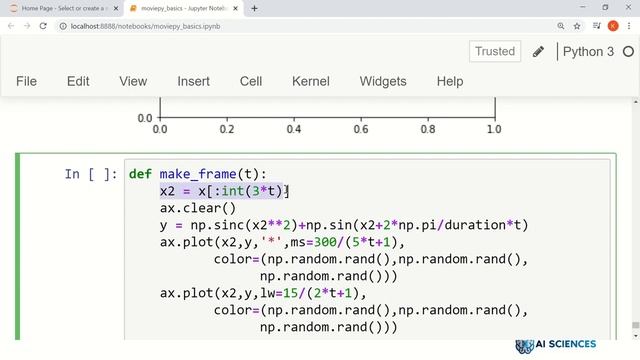Open the zoom magnifier icon
The width and height of the screenshot is (640, 360).
coord(561,26)
